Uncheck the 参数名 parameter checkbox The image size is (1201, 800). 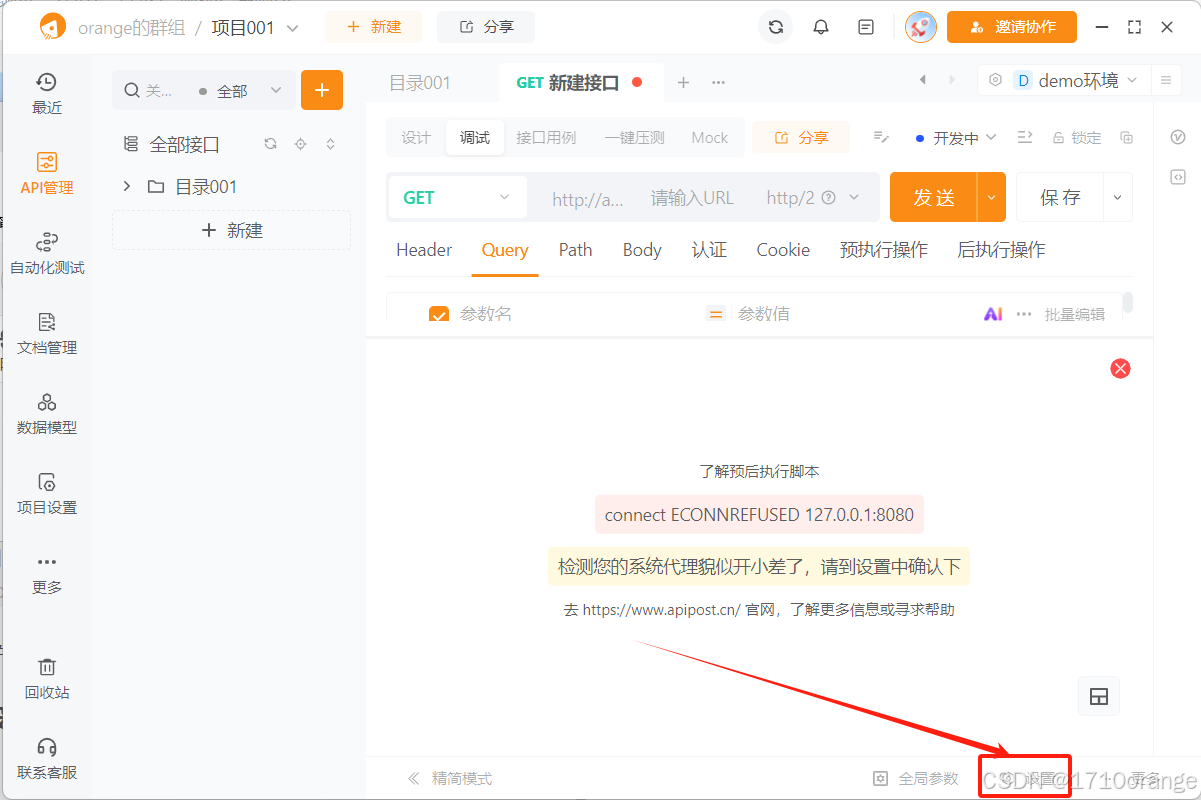tap(439, 313)
